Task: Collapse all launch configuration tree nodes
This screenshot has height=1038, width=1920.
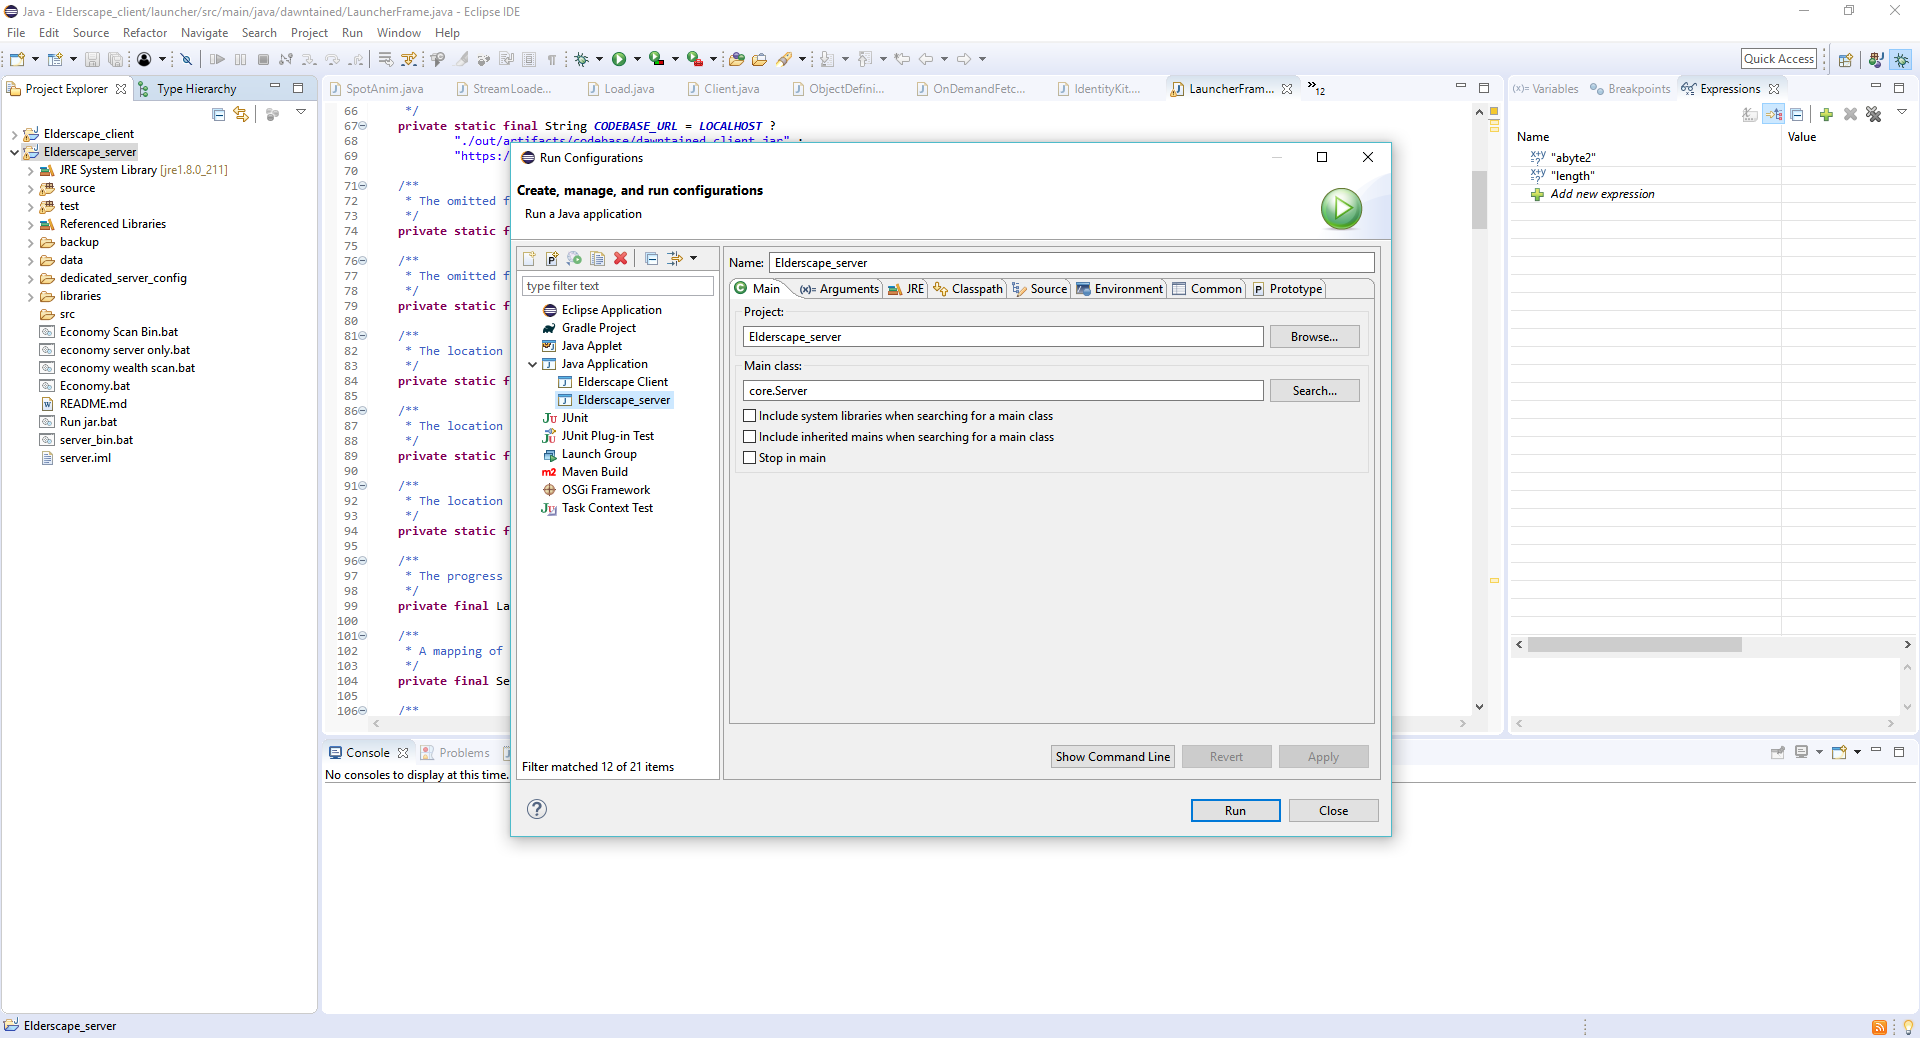Action: pyautogui.click(x=651, y=259)
